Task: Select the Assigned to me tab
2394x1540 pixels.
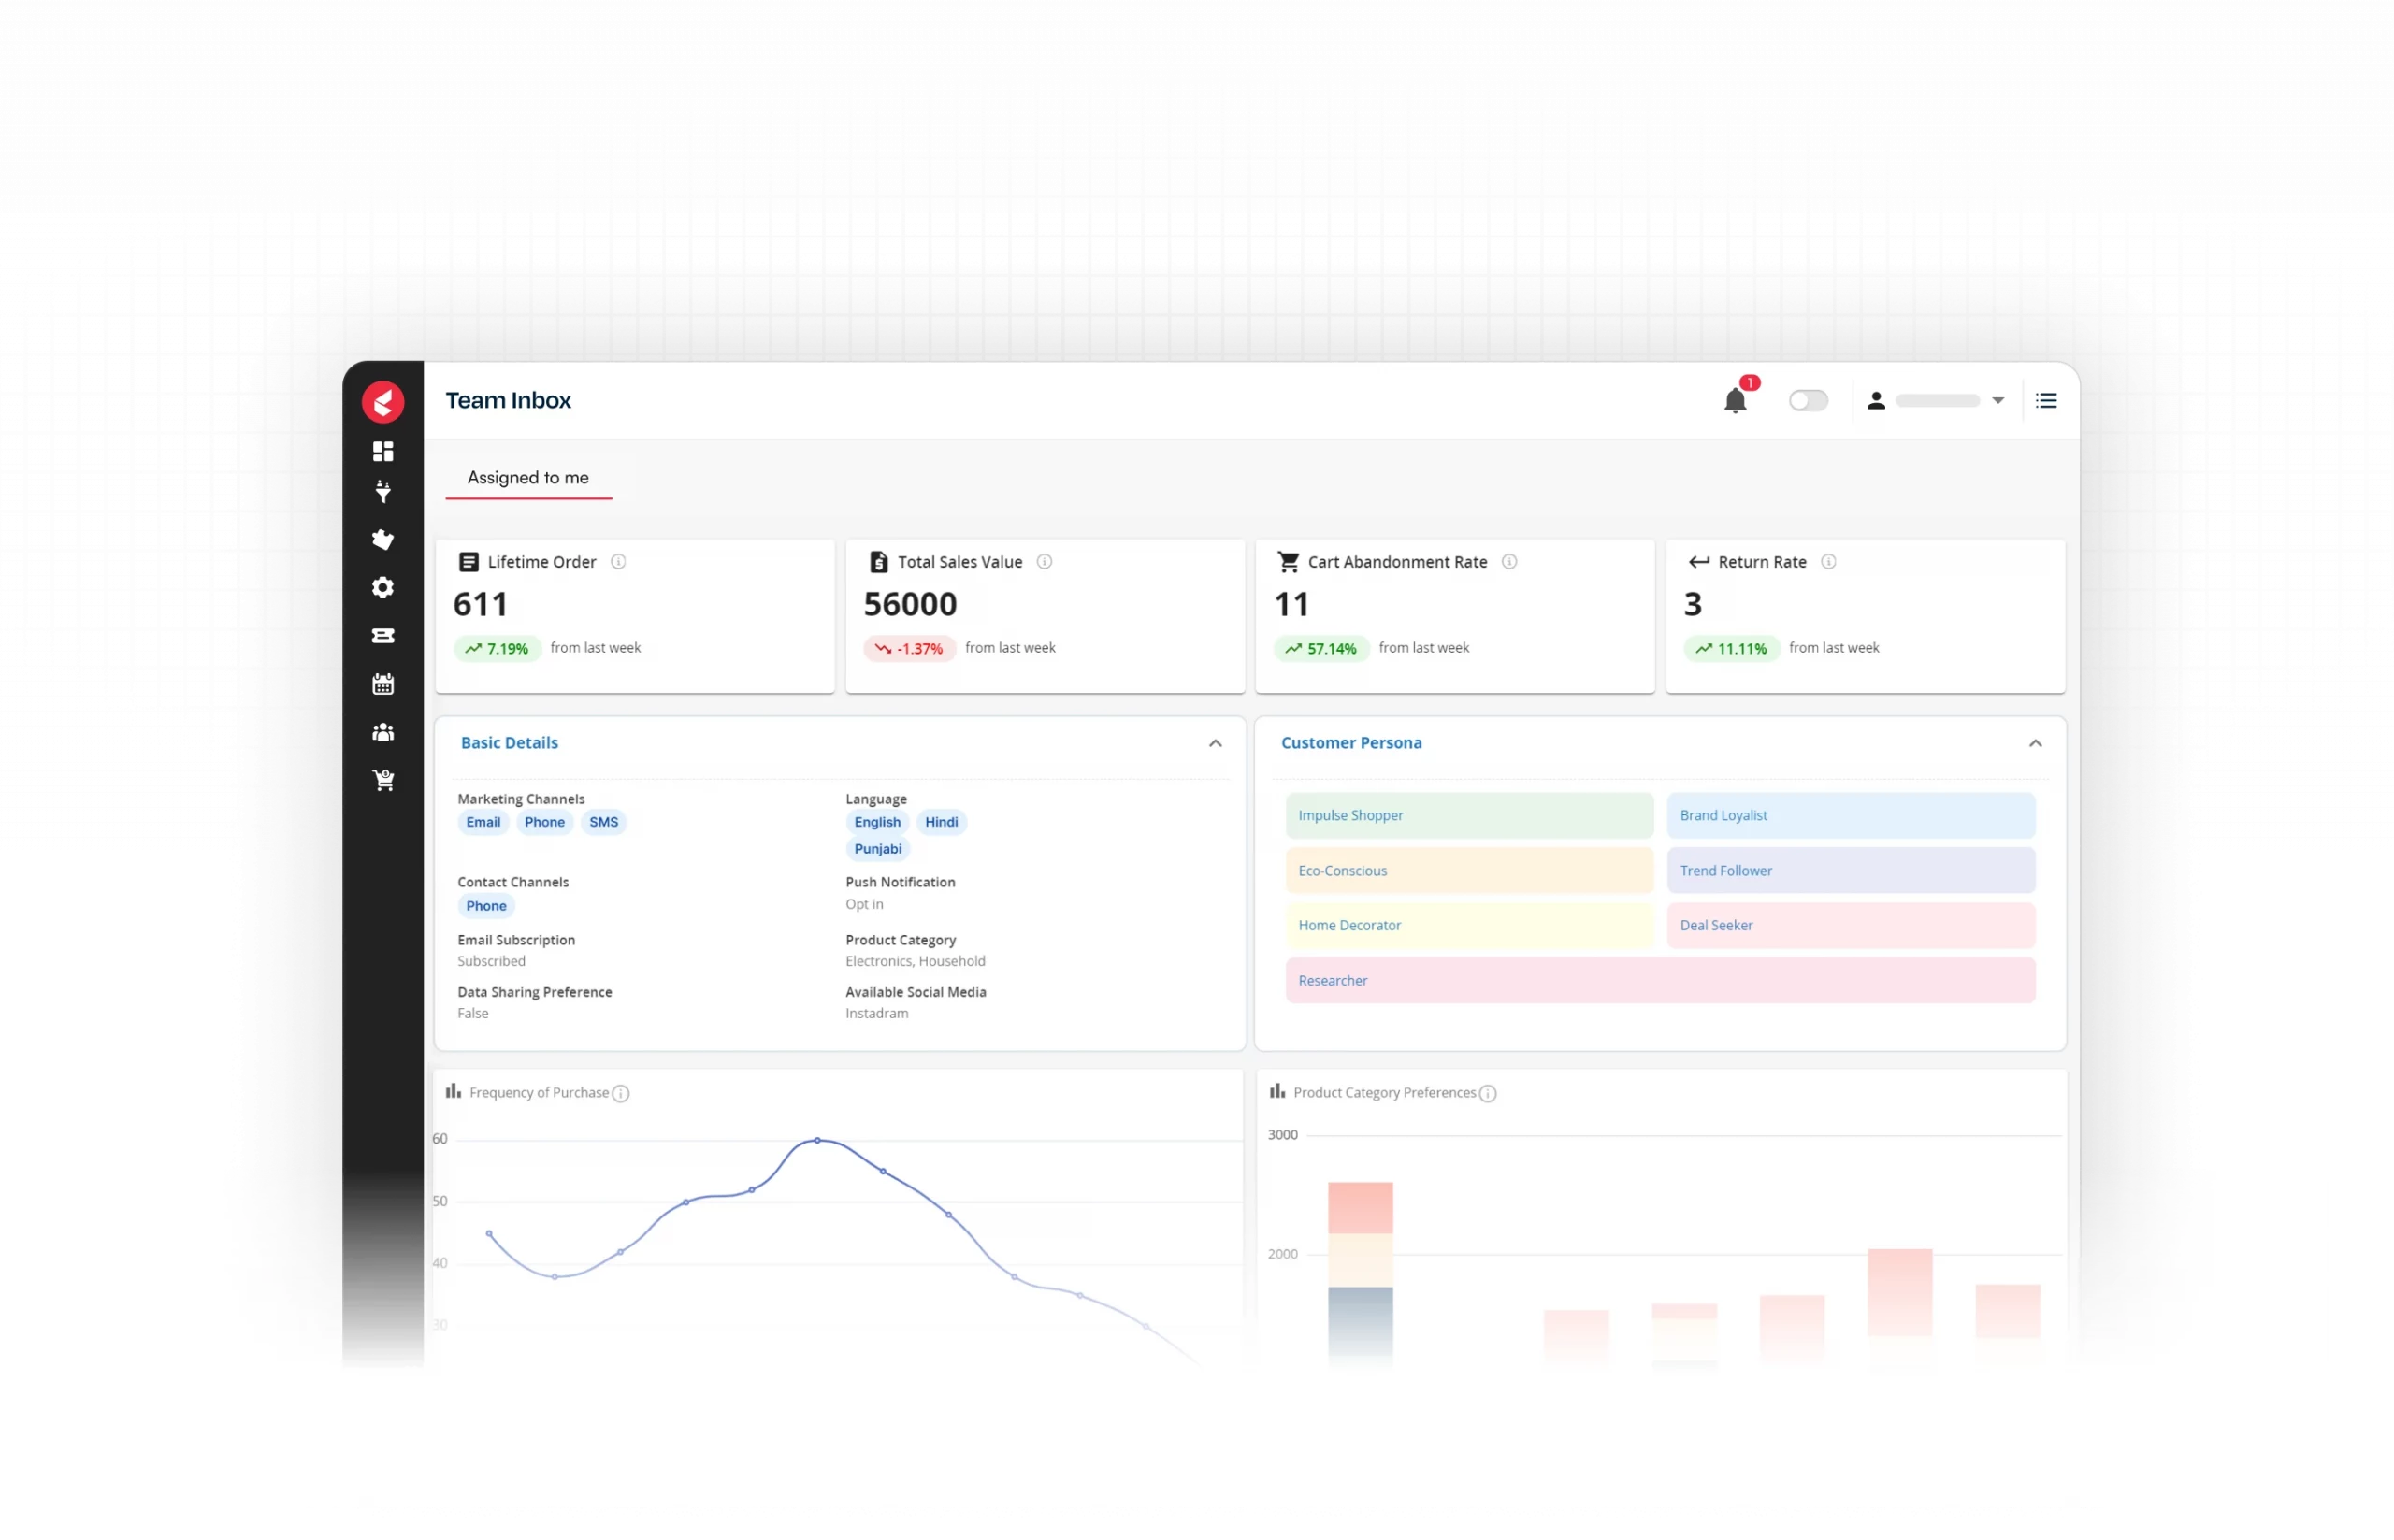Action: click(528, 478)
